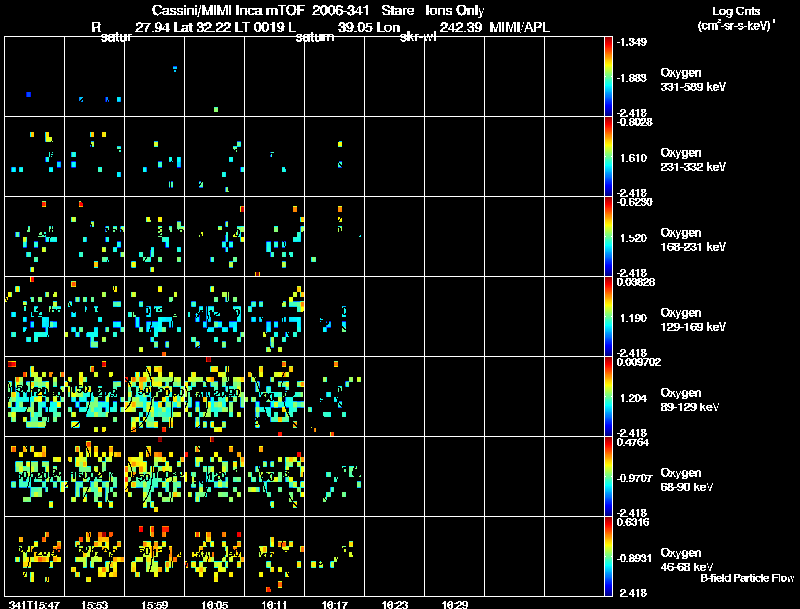Click the -1.349 color scale maximum
Viewport: 800px width, 609px height.
[632, 42]
